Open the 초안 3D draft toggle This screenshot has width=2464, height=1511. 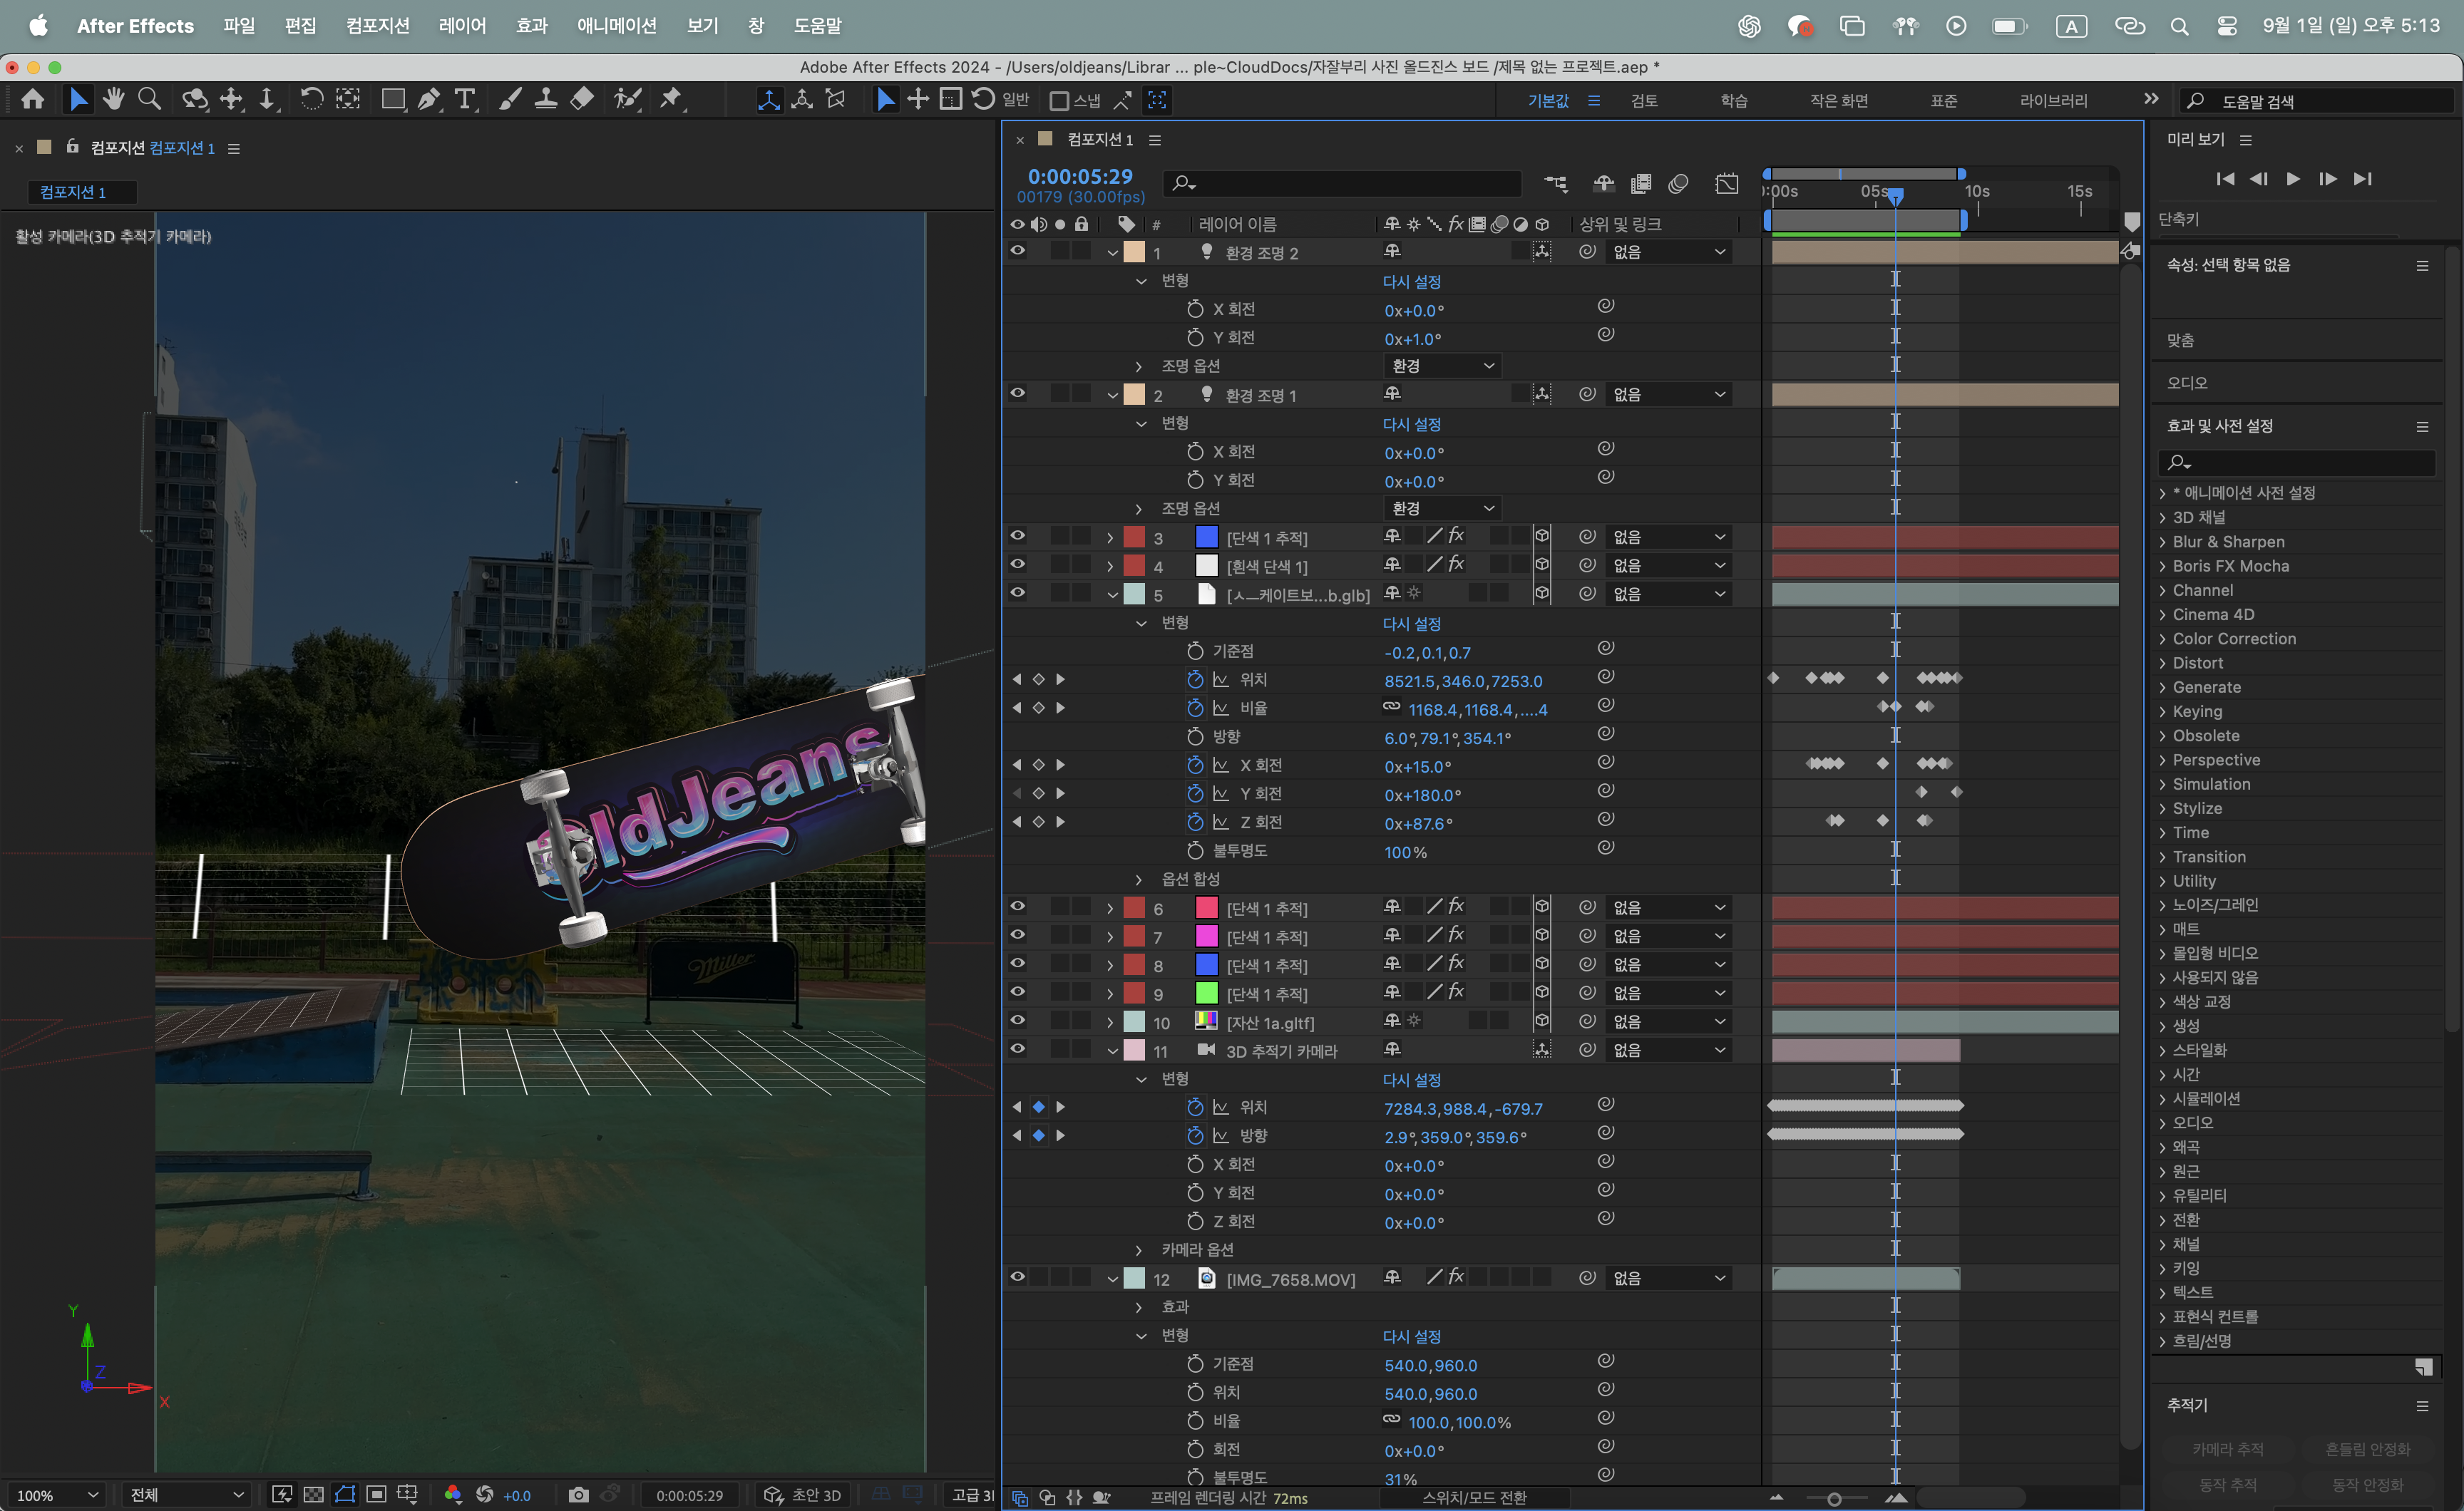point(802,1495)
